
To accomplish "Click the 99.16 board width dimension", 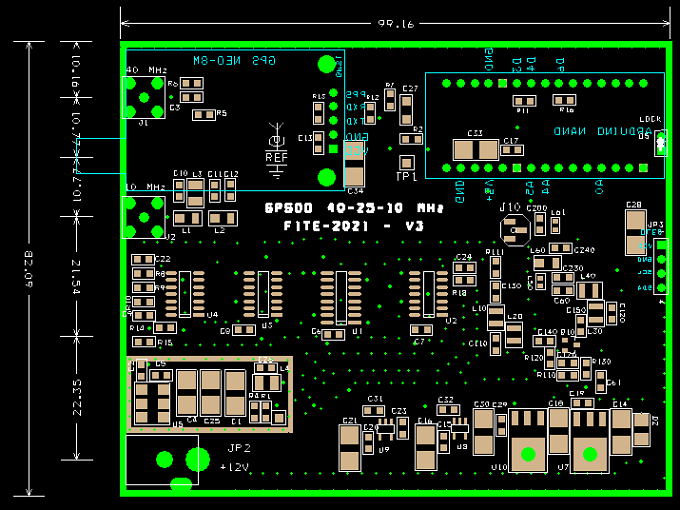I will (396, 24).
